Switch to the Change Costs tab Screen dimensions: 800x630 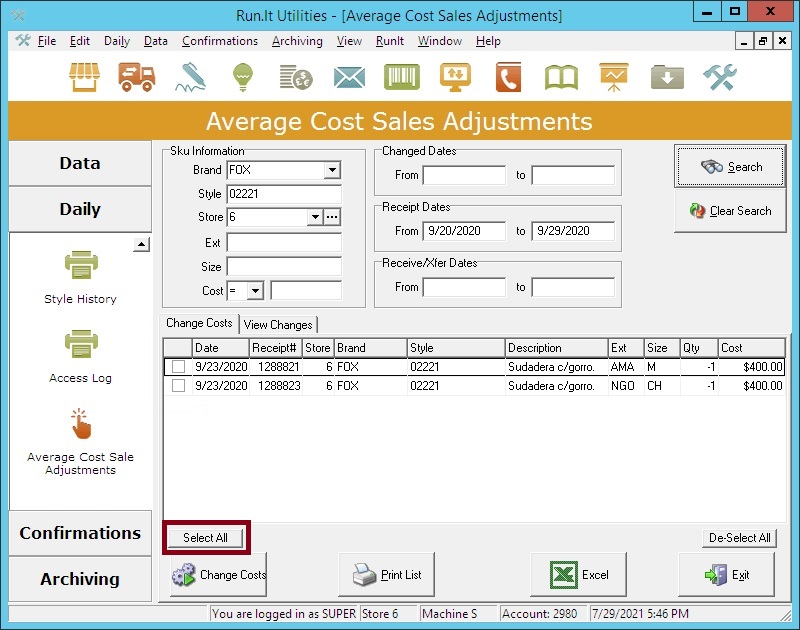[x=199, y=323]
